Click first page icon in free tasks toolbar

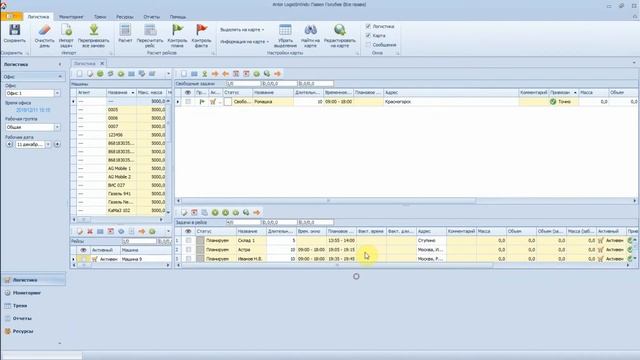[x=184, y=74]
